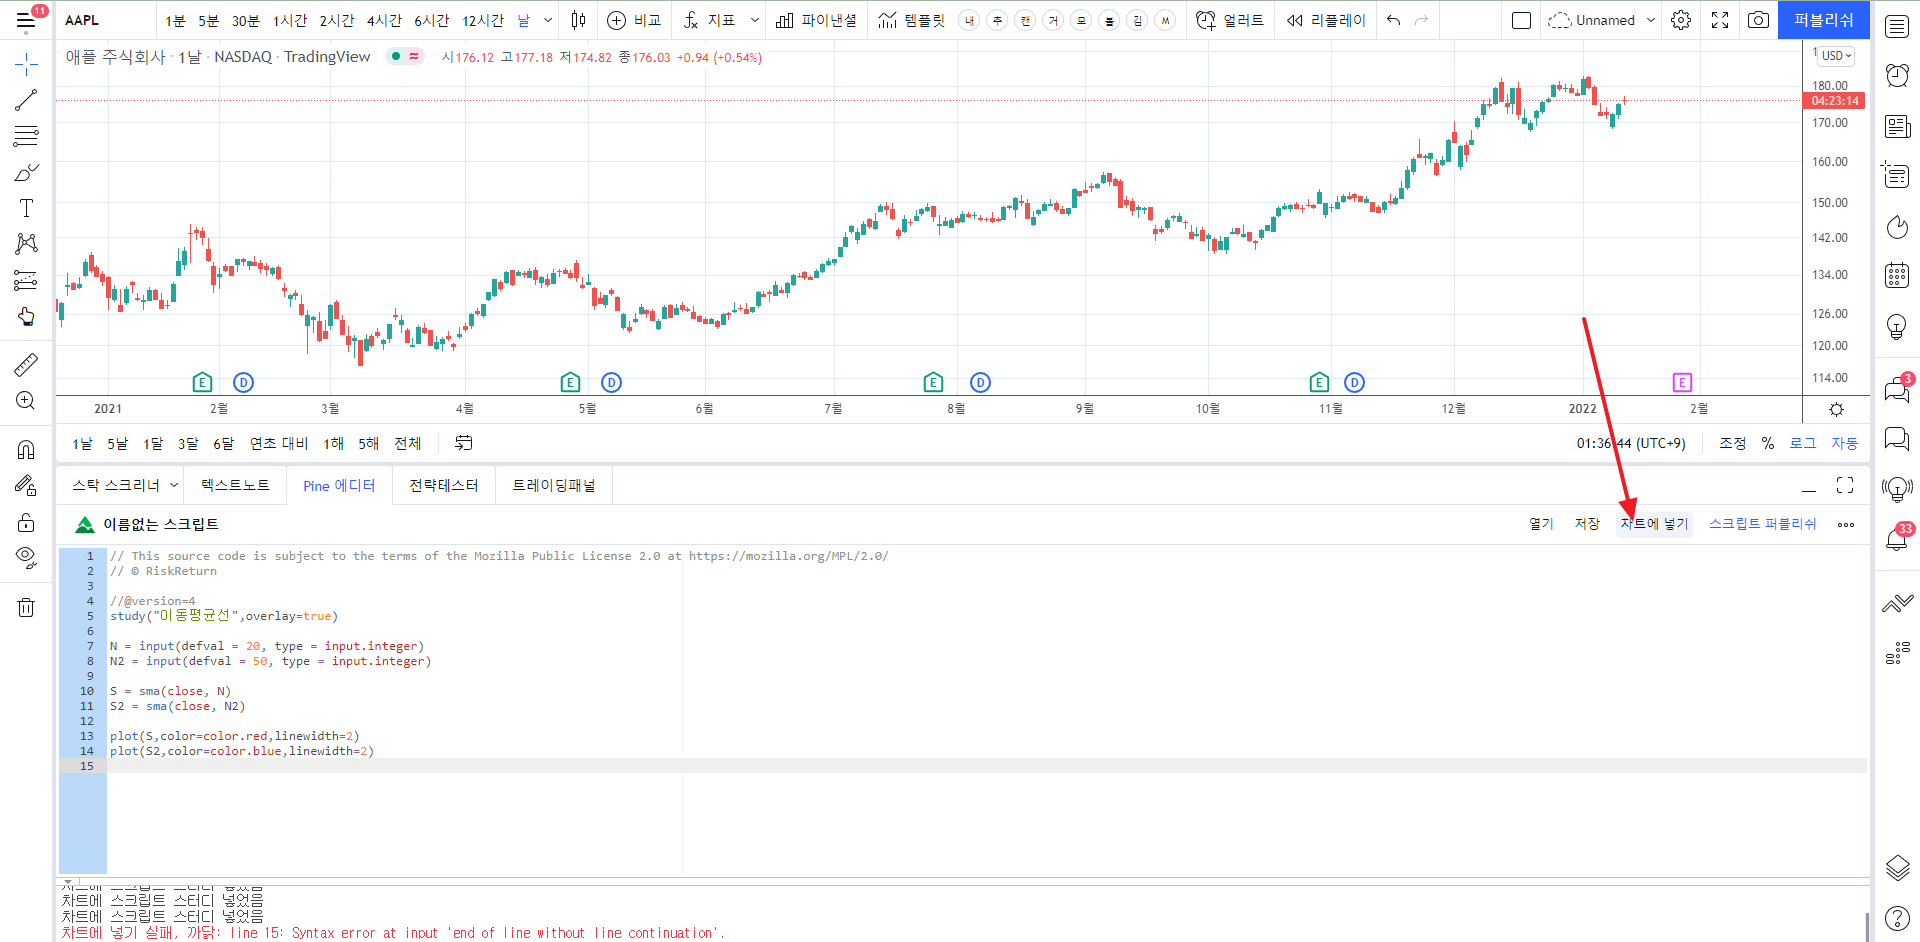Select the 1시간 interval
This screenshot has width=1920, height=942.
[x=290, y=20]
